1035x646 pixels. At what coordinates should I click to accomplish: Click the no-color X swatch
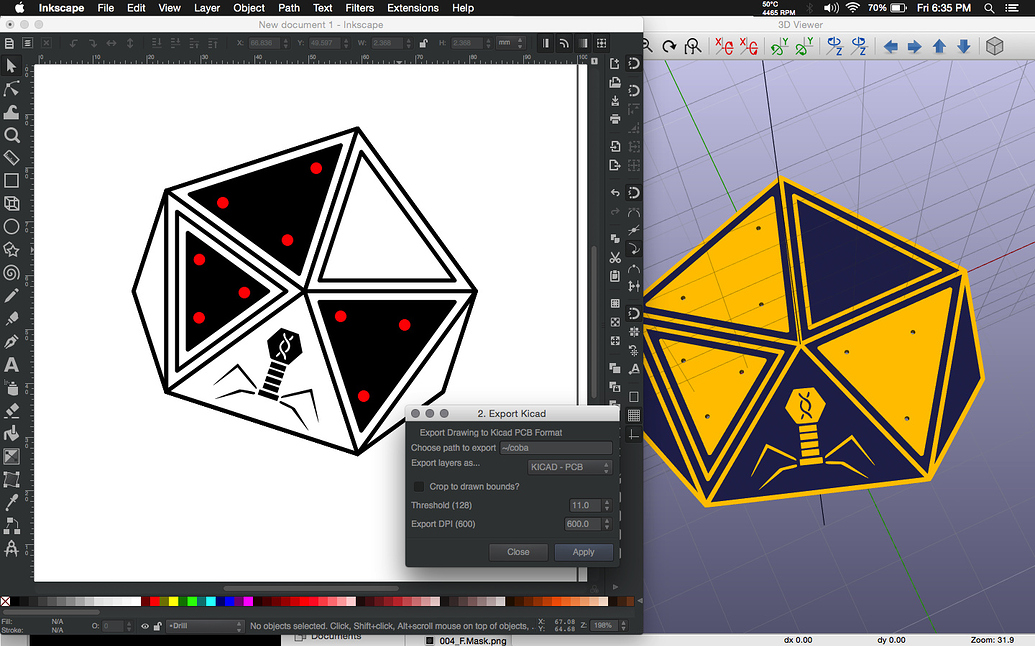click(x=5, y=601)
